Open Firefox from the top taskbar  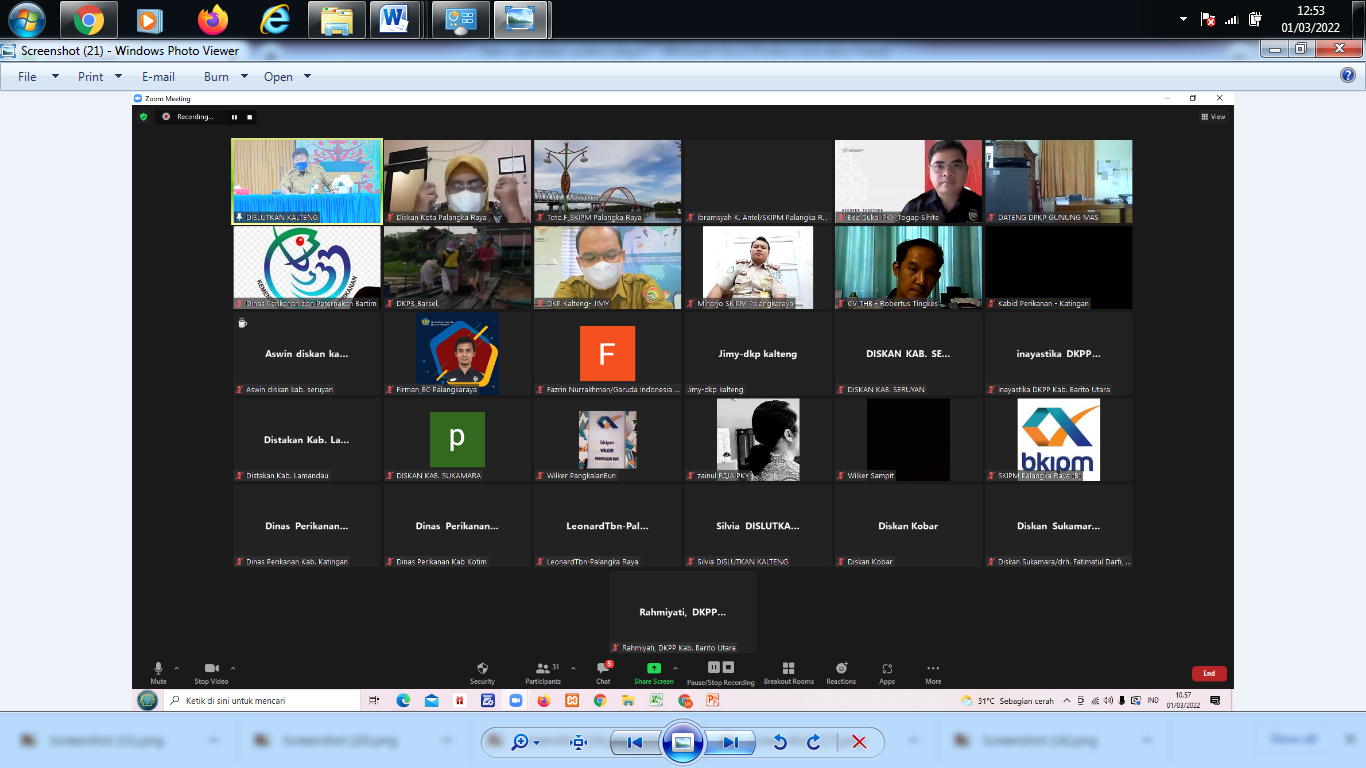click(212, 19)
